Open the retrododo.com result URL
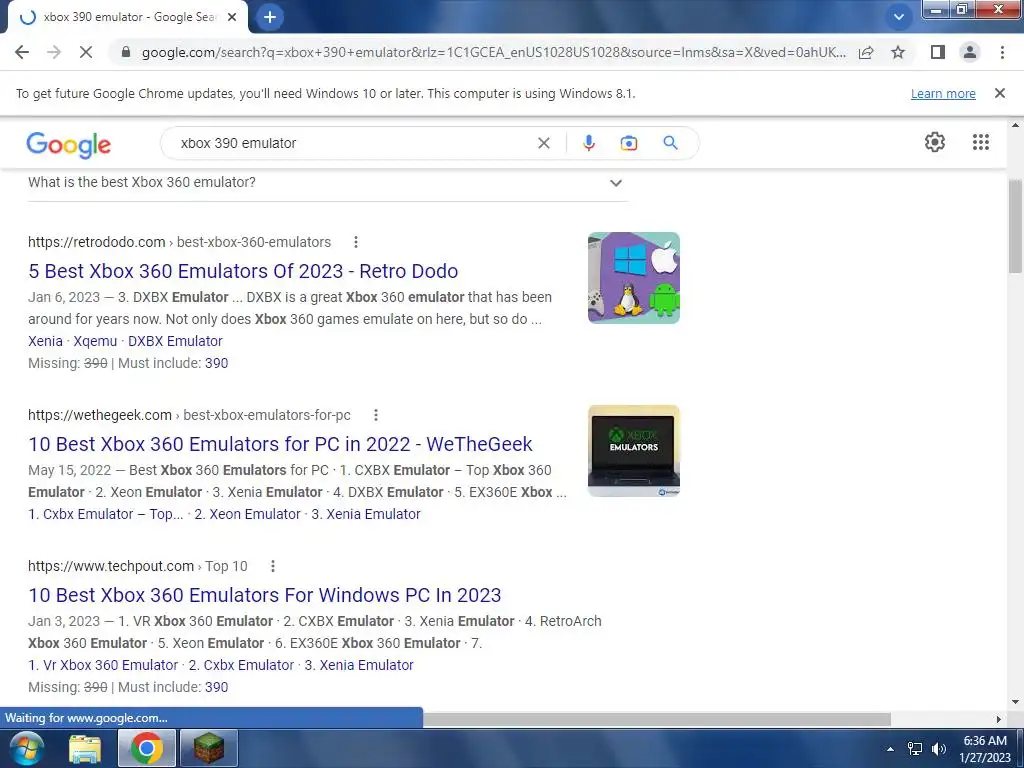The height and width of the screenshot is (768, 1024). [x=179, y=242]
